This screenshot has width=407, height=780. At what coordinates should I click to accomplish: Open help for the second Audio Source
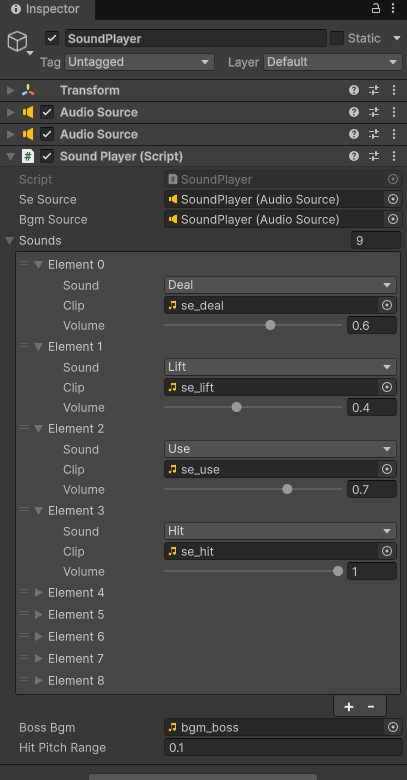point(354,134)
